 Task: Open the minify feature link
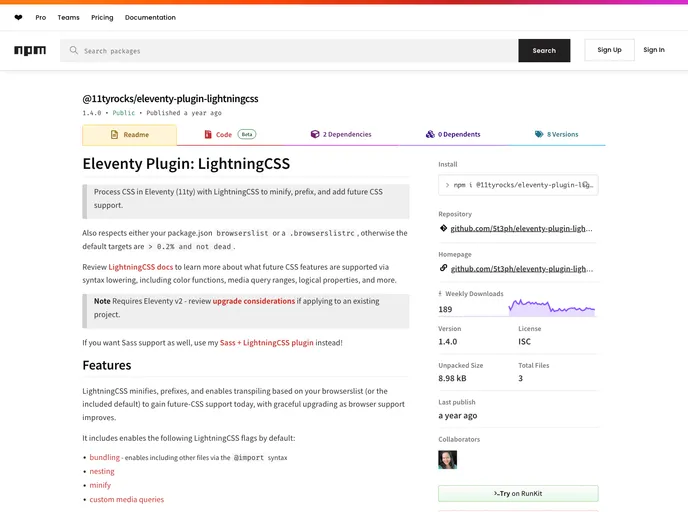tap(100, 485)
